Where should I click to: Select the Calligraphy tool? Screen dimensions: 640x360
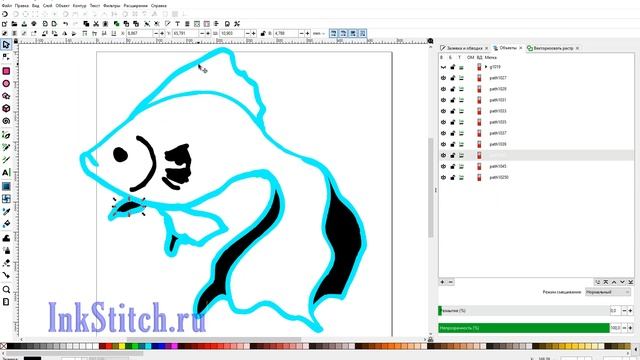(6, 160)
